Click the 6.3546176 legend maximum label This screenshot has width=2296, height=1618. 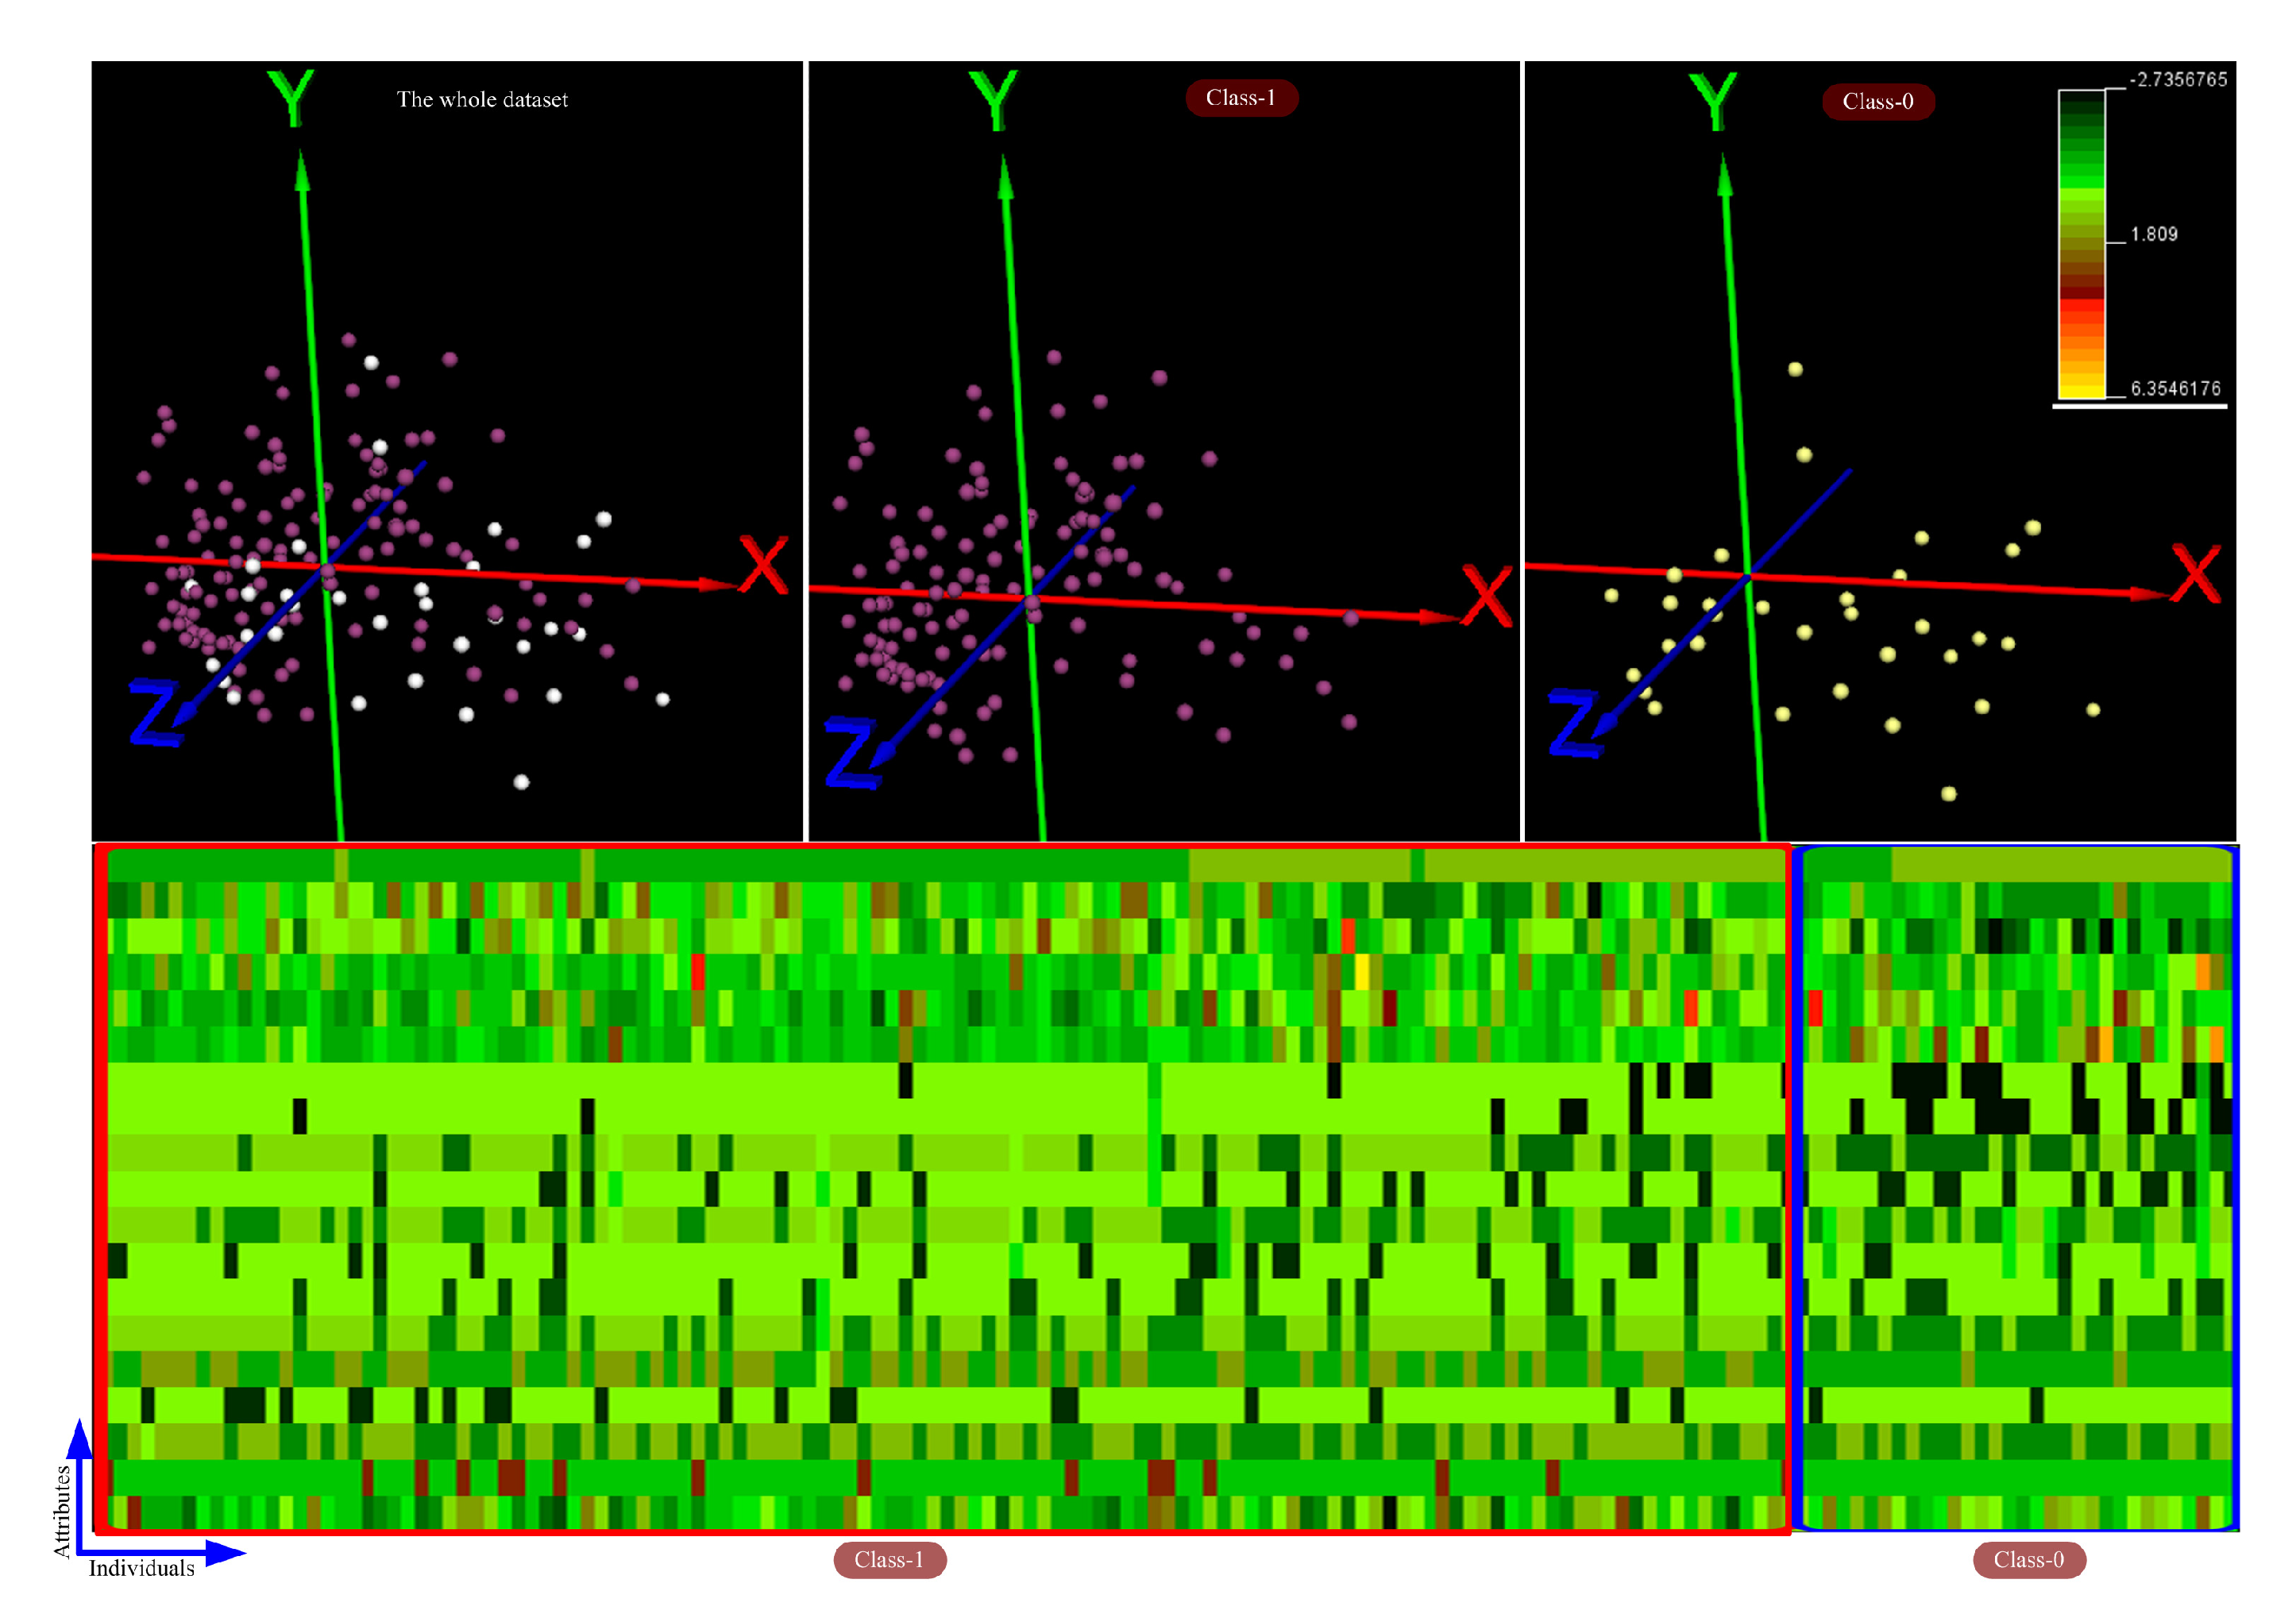2175,389
